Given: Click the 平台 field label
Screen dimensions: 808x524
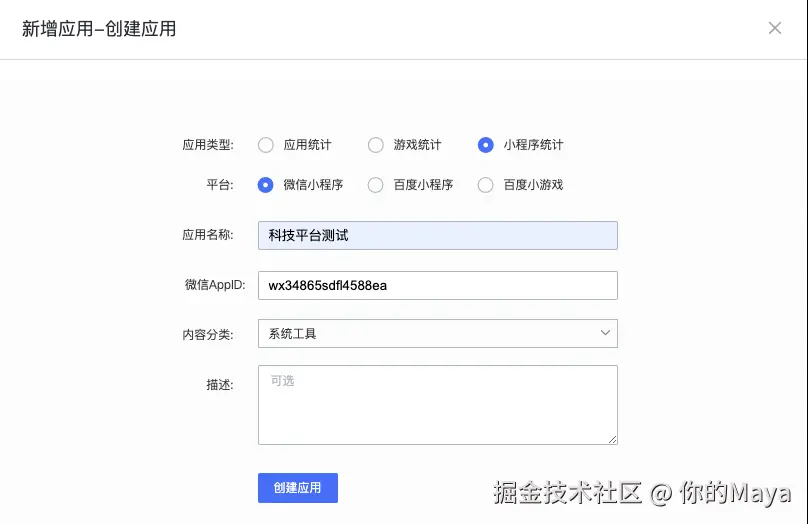Looking at the screenshot, I should (x=219, y=185).
